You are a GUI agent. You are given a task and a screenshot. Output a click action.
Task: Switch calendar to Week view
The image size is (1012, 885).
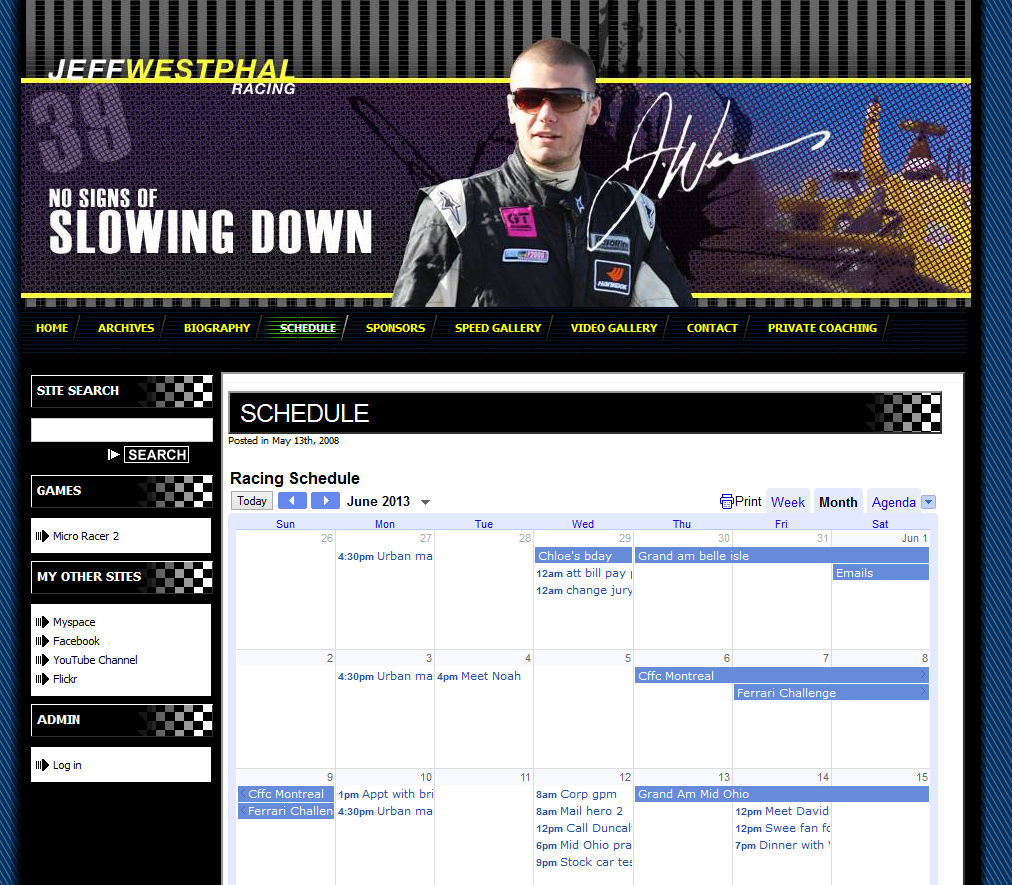[788, 502]
